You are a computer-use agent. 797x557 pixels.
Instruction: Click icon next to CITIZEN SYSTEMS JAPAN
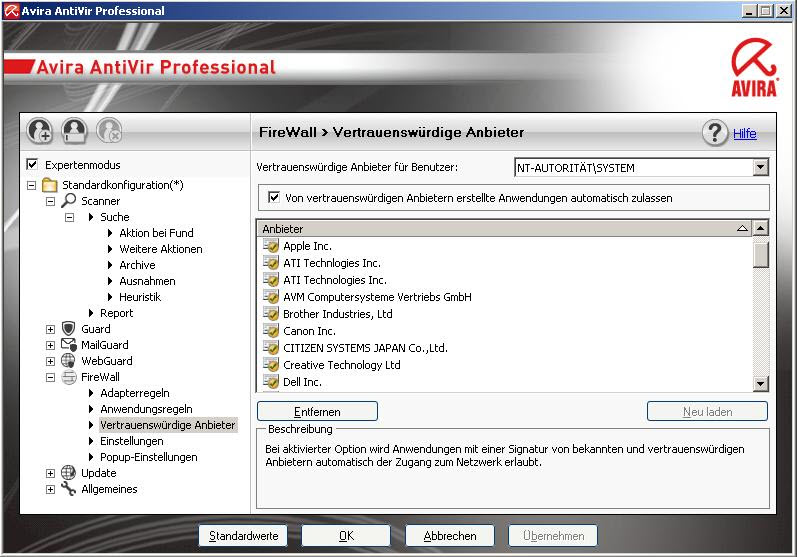coord(271,348)
